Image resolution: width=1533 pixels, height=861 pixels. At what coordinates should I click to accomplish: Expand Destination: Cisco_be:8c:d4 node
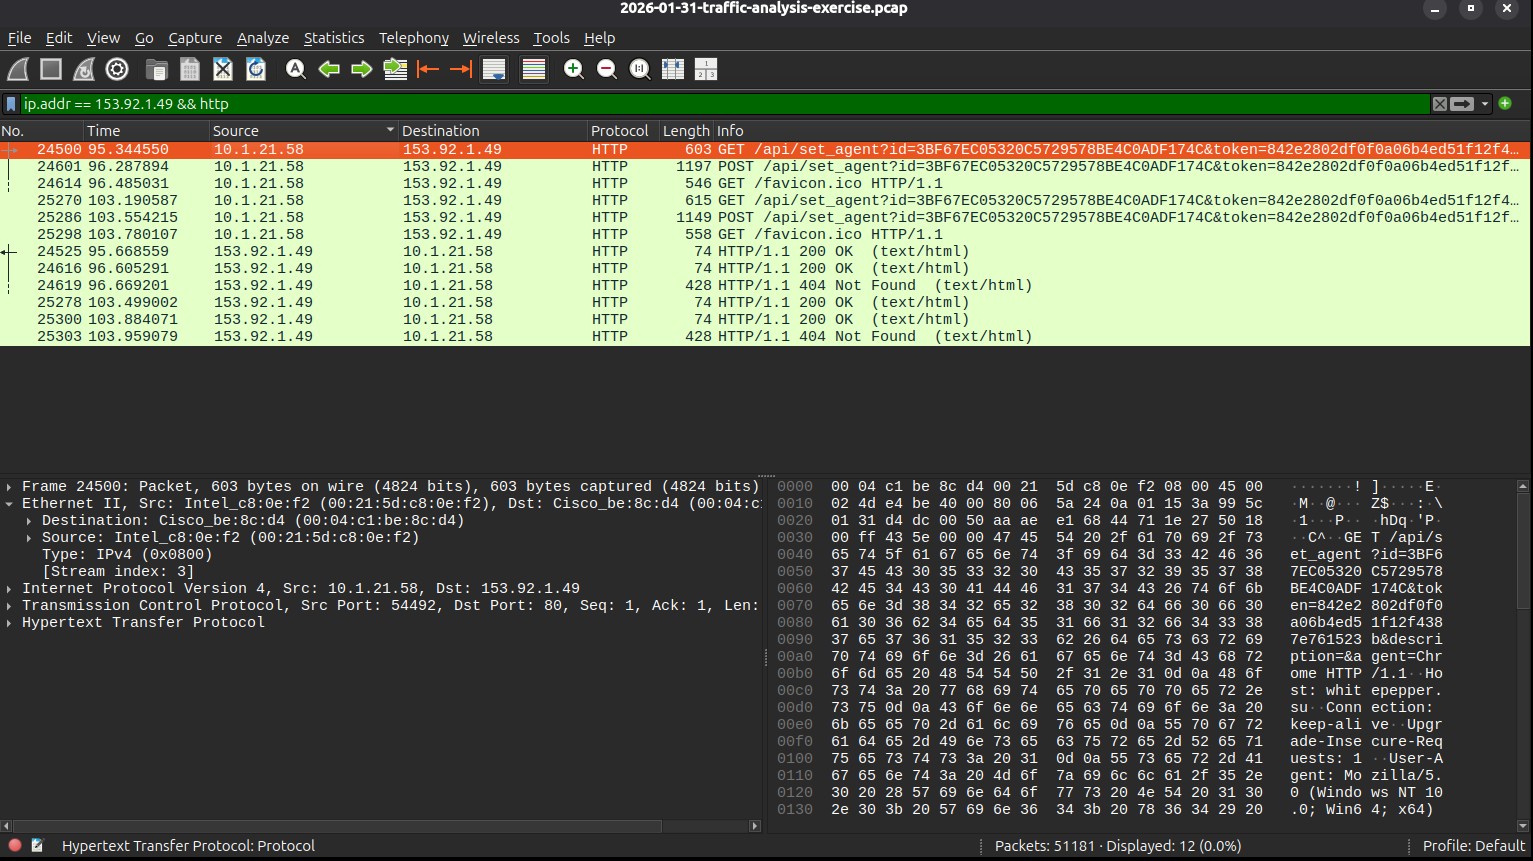point(29,521)
